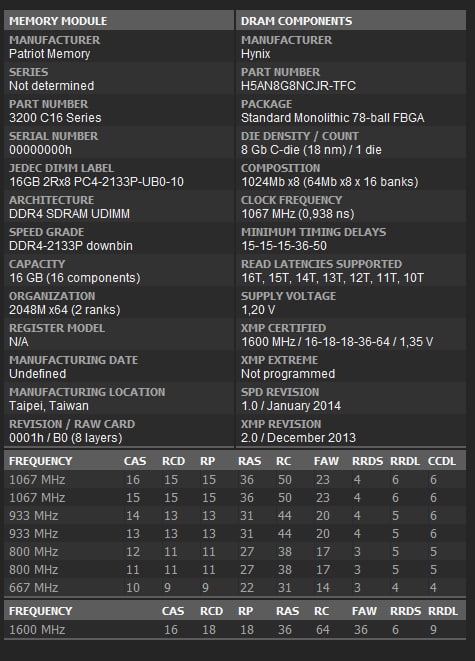Click serial number 00000000h
Image resolution: width=475 pixels, height=661 pixels.
coord(40,150)
